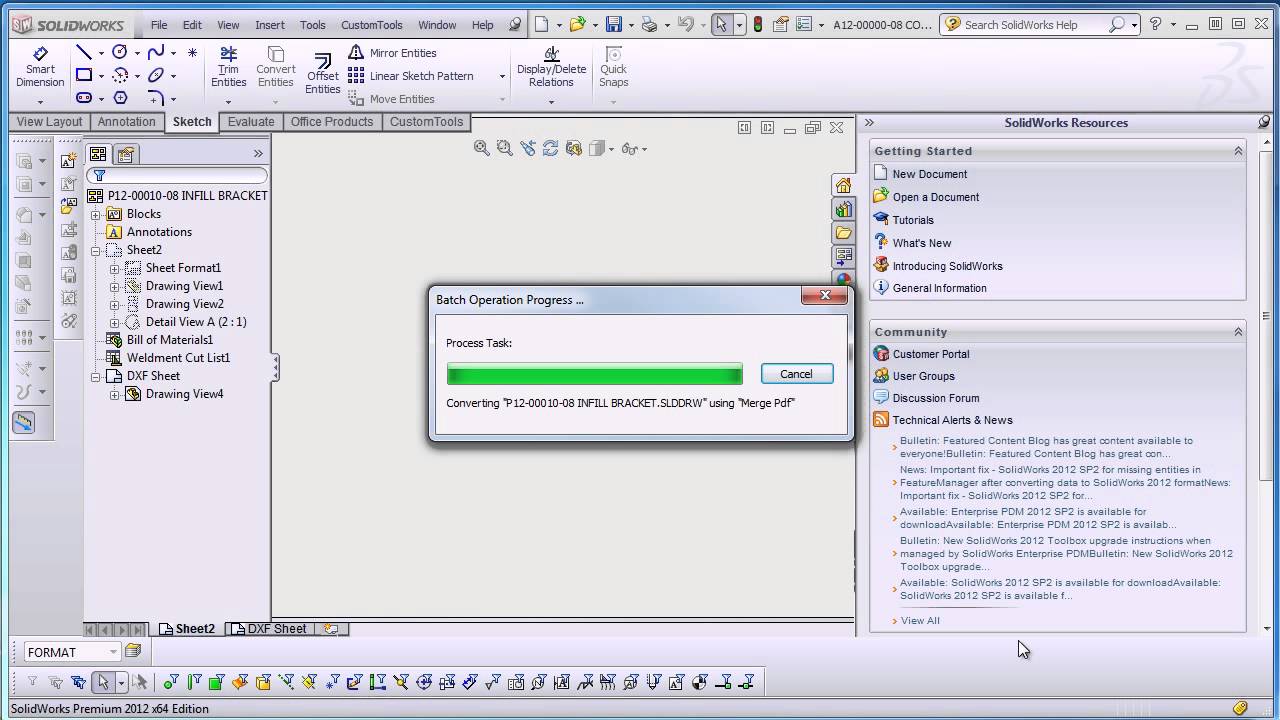The width and height of the screenshot is (1280, 720).
Task: Click the New Document link
Action: point(929,174)
